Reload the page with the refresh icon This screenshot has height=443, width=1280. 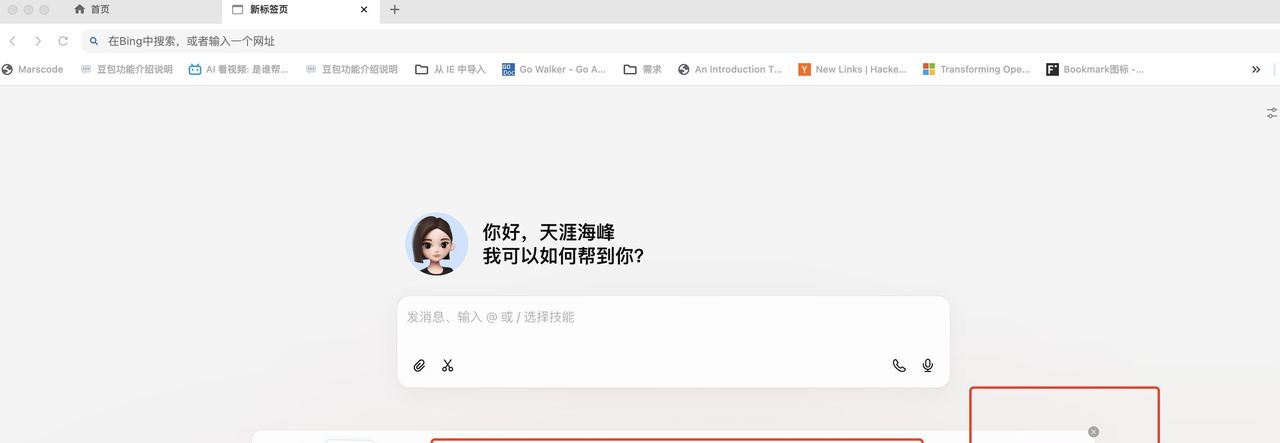[x=63, y=41]
